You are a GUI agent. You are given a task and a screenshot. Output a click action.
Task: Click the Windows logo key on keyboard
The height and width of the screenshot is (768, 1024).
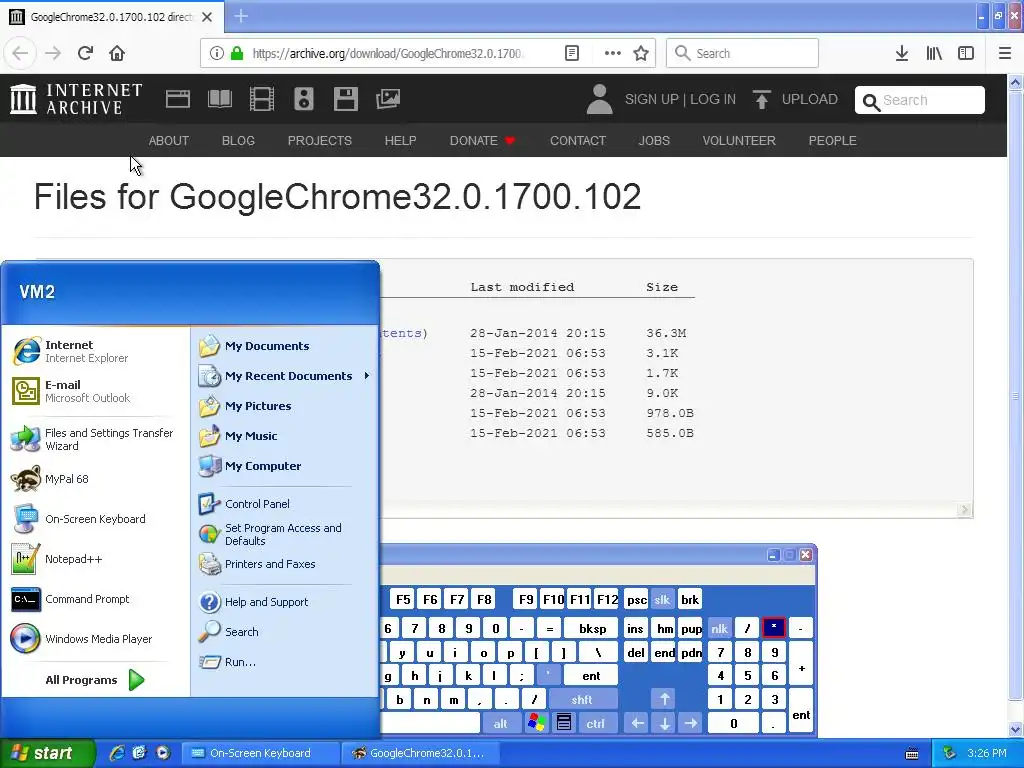coord(536,722)
